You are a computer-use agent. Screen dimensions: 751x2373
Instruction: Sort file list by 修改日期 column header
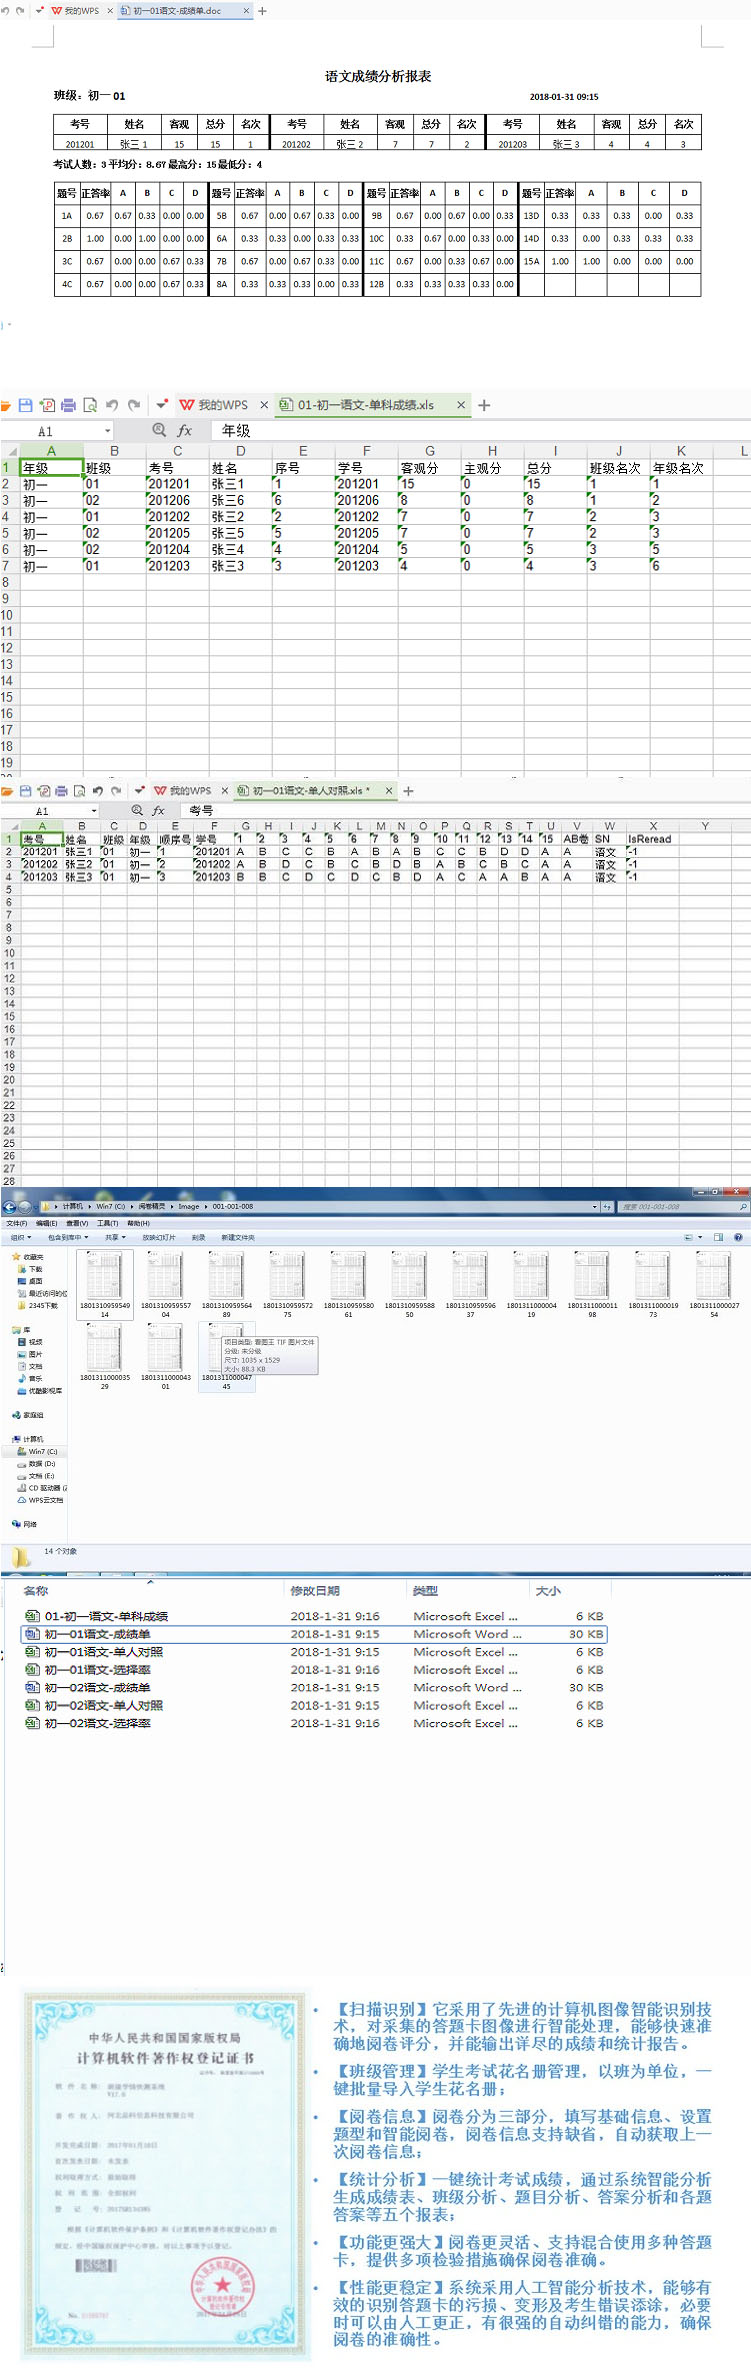click(x=315, y=1590)
